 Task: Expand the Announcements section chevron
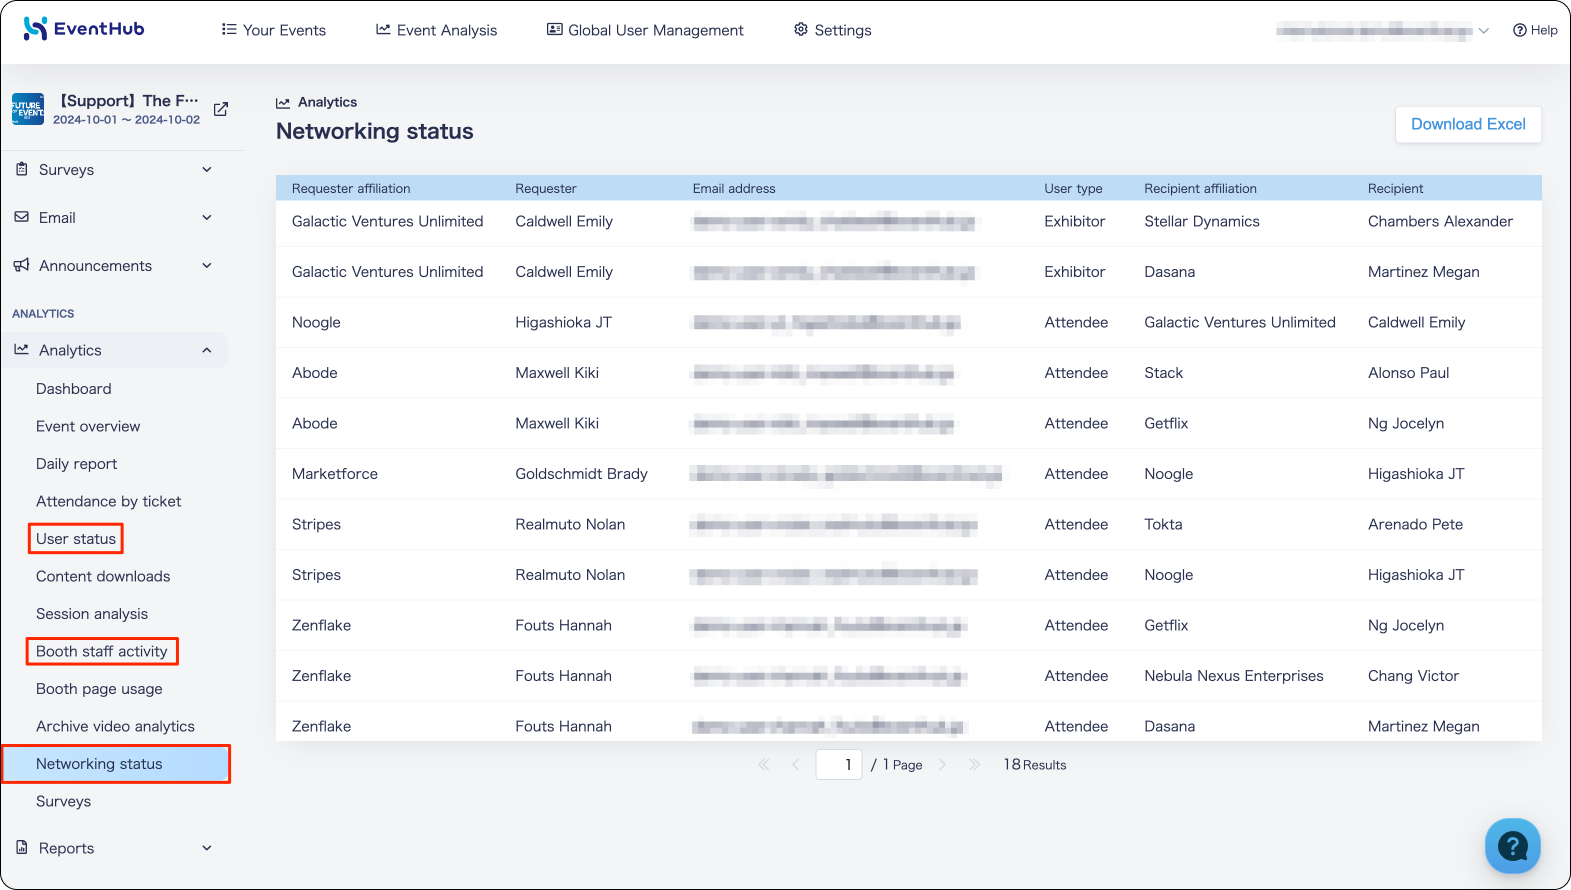(207, 265)
